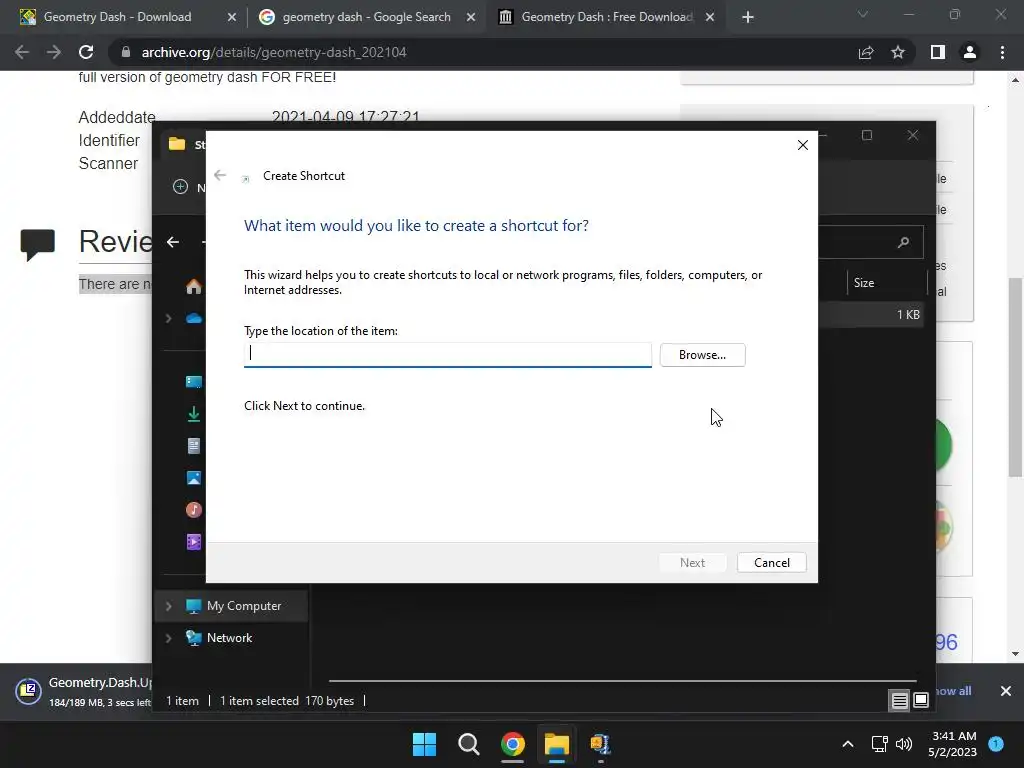Click the File Explorer search magnifier

click(x=904, y=242)
